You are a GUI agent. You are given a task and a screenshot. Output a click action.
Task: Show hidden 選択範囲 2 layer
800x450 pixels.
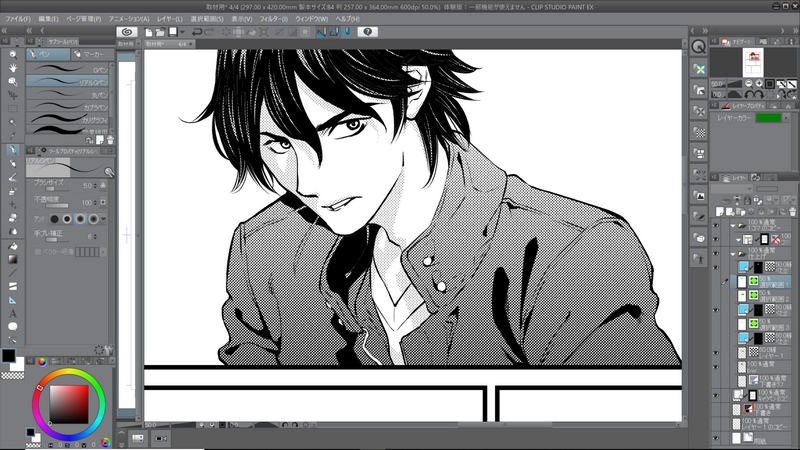[x=716, y=296]
